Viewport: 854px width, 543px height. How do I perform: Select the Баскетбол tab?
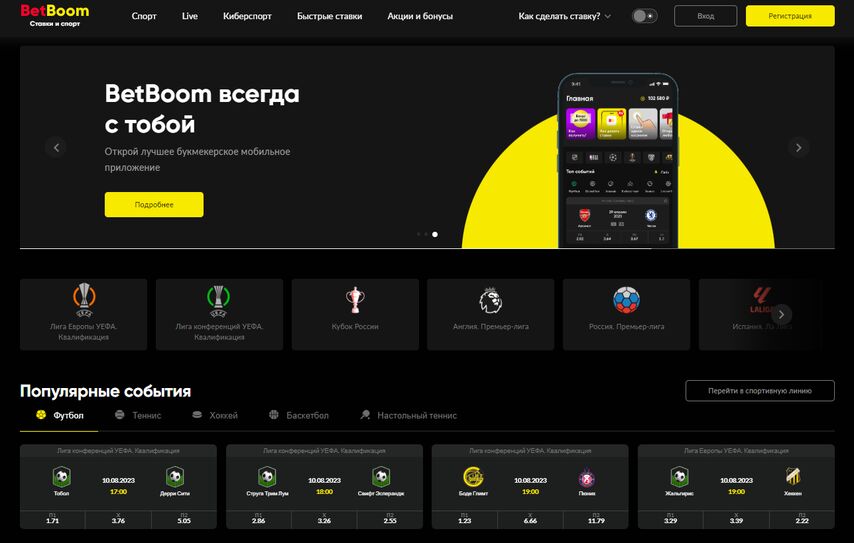(x=299, y=416)
